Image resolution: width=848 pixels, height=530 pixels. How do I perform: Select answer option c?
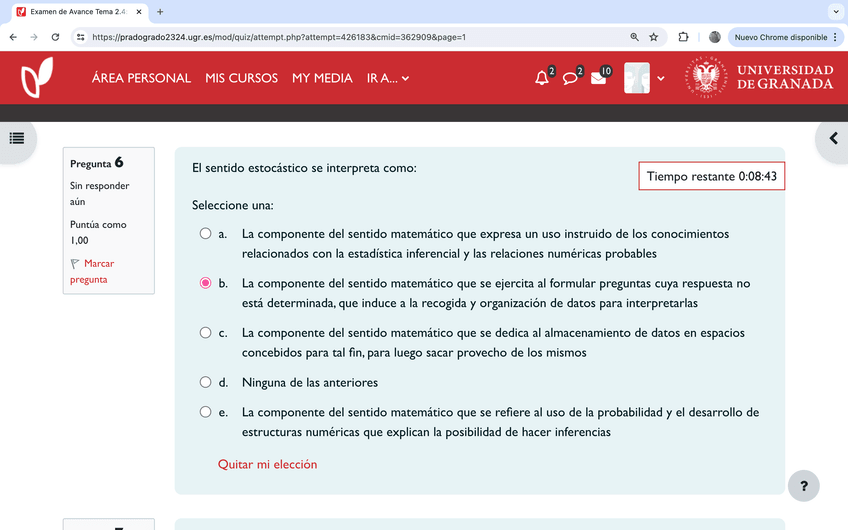pos(205,333)
